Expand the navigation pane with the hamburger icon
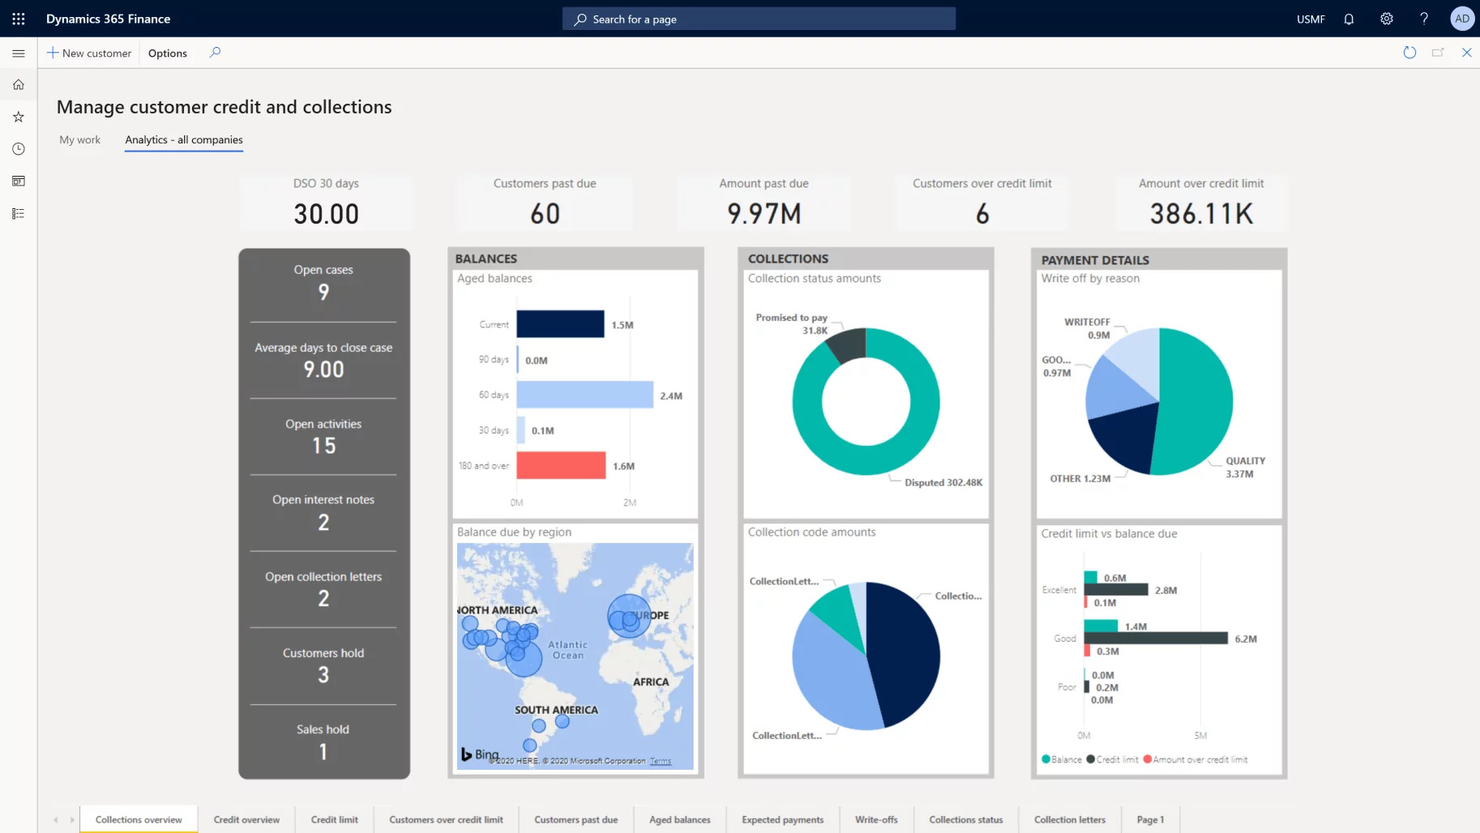This screenshot has height=833, width=1480. click(x=18, y=53)
